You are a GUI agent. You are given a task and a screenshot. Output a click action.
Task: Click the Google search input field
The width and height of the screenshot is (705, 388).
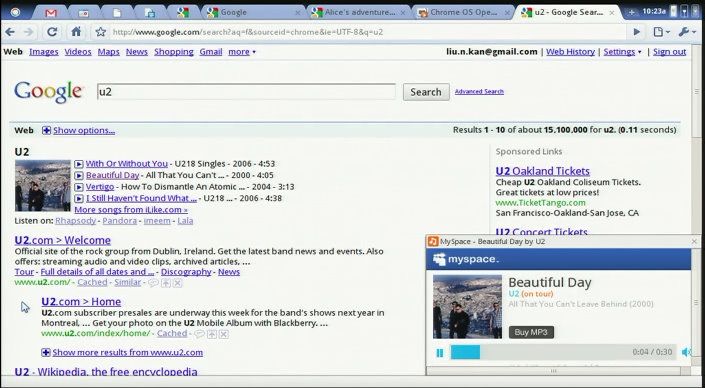246,92
